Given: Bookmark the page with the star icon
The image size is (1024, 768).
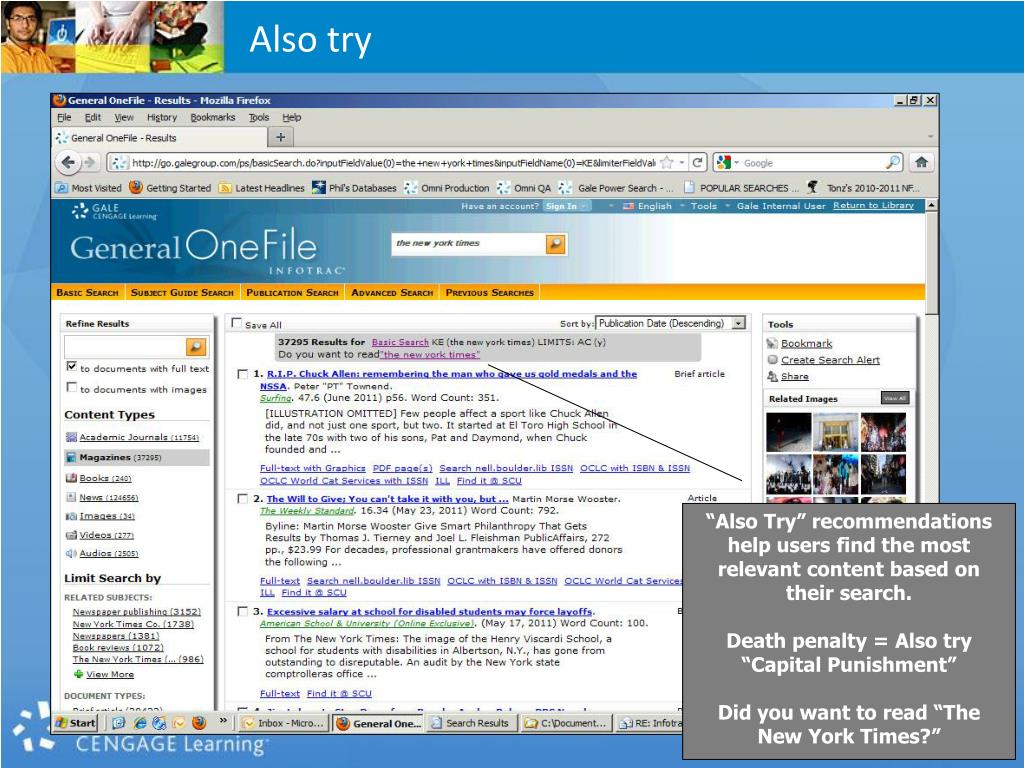Looking at the screenshot, I should [x=667, y=162].
